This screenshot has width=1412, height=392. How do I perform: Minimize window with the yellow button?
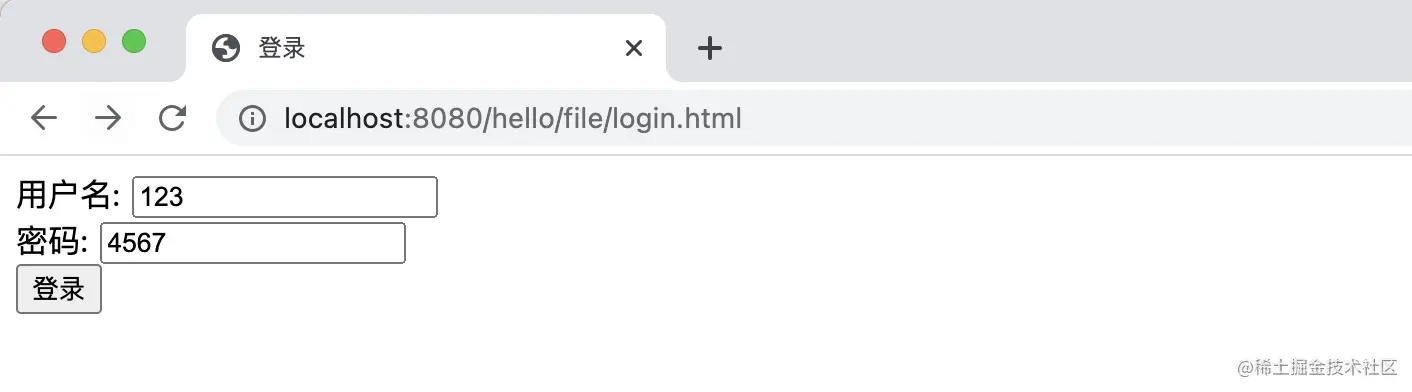(x=94, y=42)
